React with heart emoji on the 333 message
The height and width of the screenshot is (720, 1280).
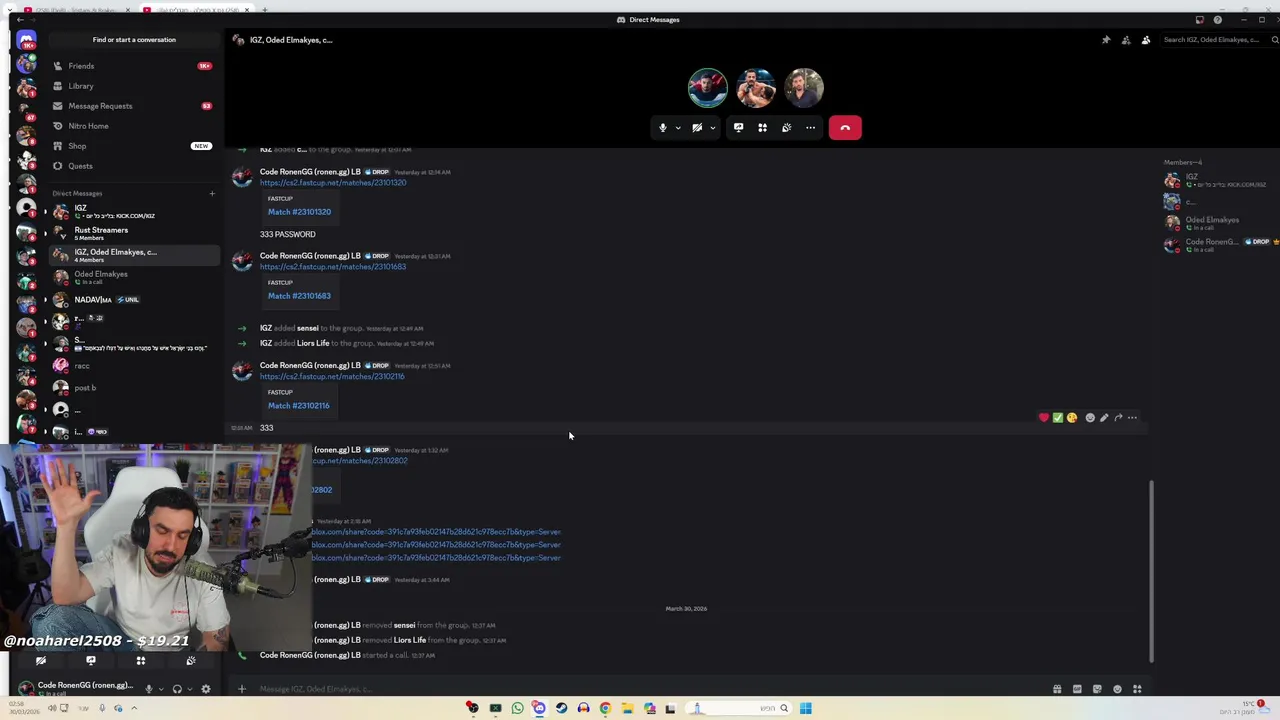1044,418
